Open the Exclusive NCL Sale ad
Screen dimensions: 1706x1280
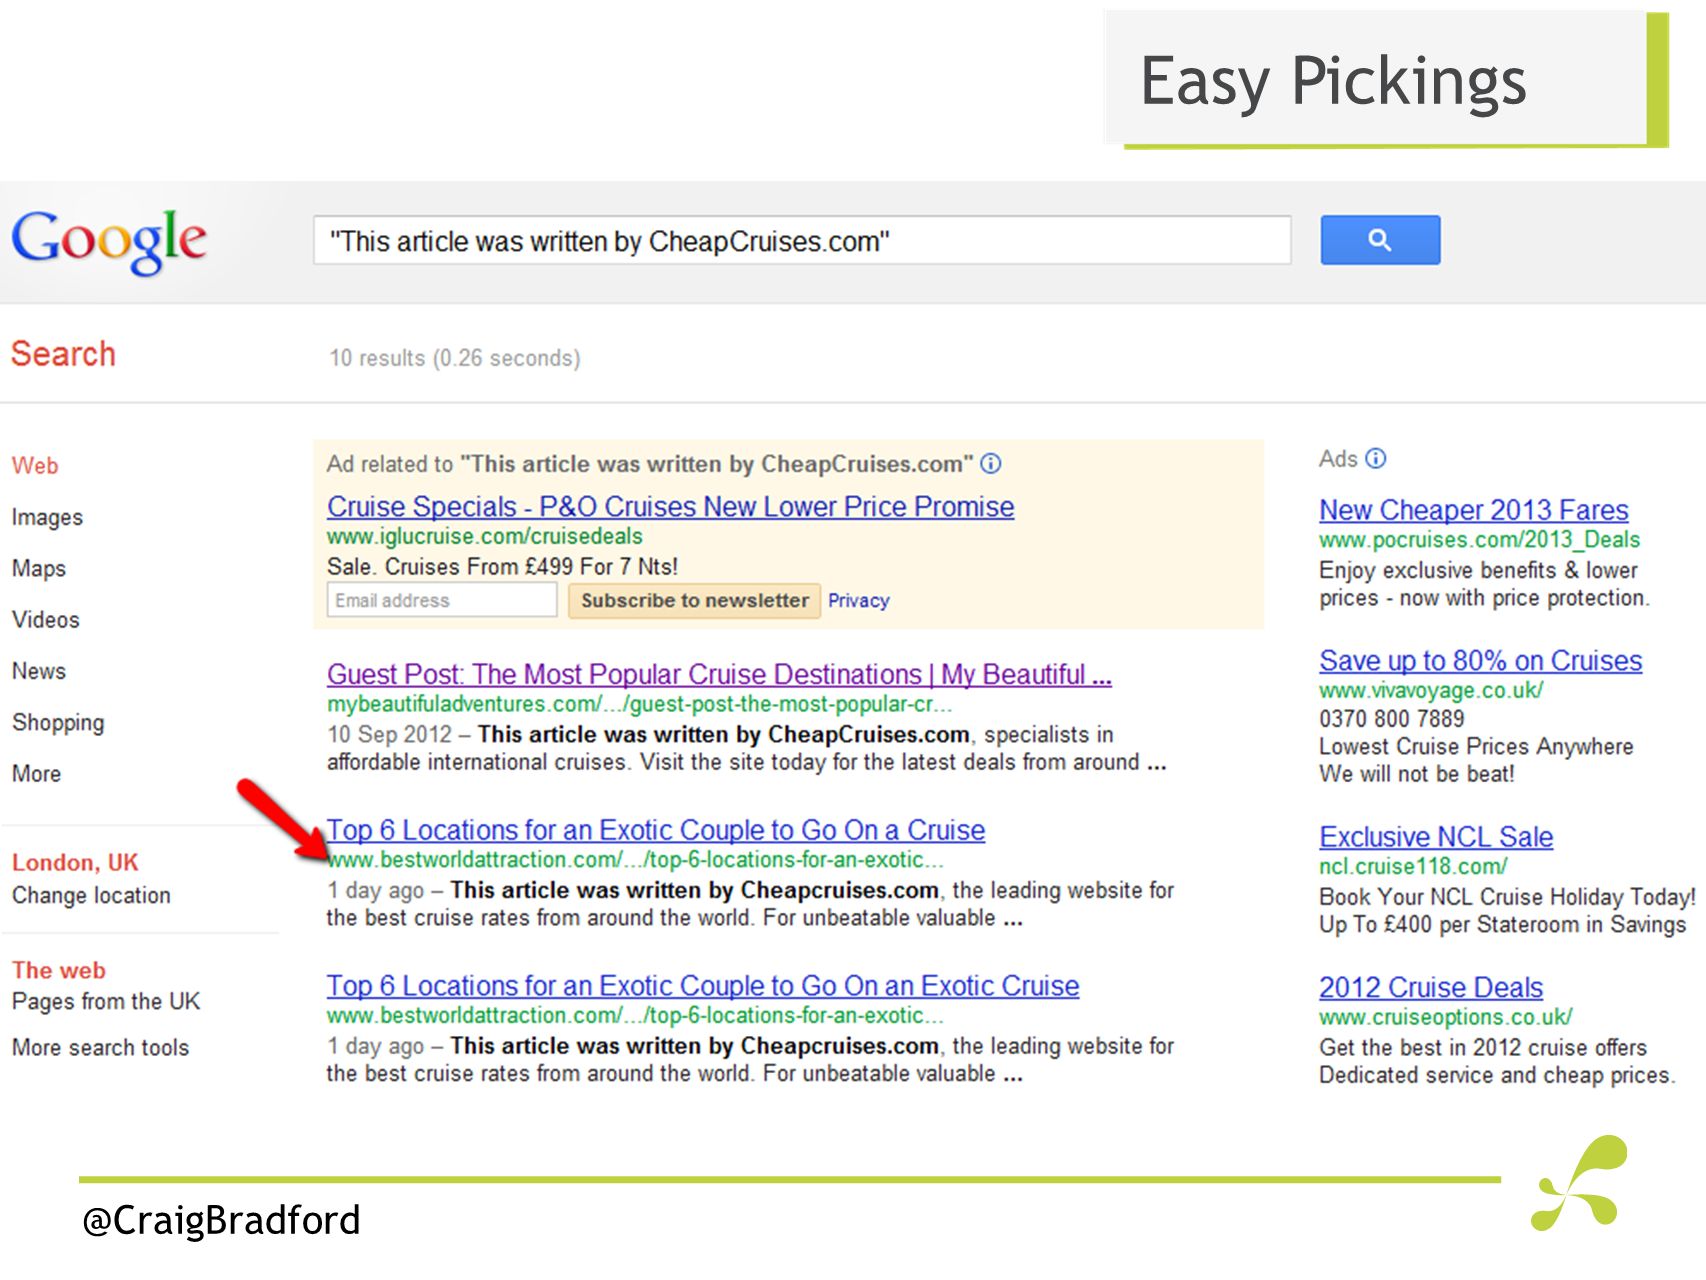tap(1436, 837)
